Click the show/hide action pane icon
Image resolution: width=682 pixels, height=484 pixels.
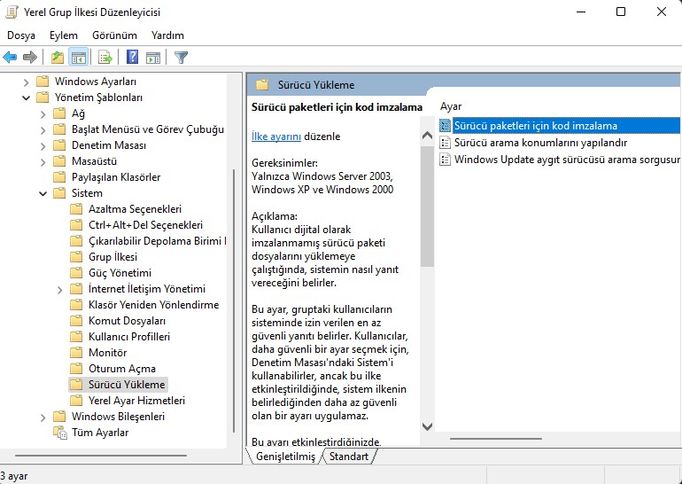(x=153, y=57)
